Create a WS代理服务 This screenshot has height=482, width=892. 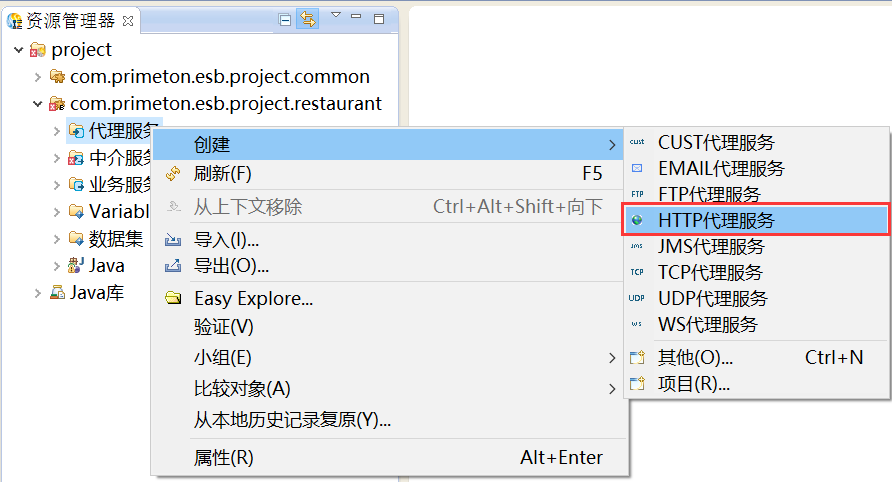pyautogui.click(x=757, y=325)
